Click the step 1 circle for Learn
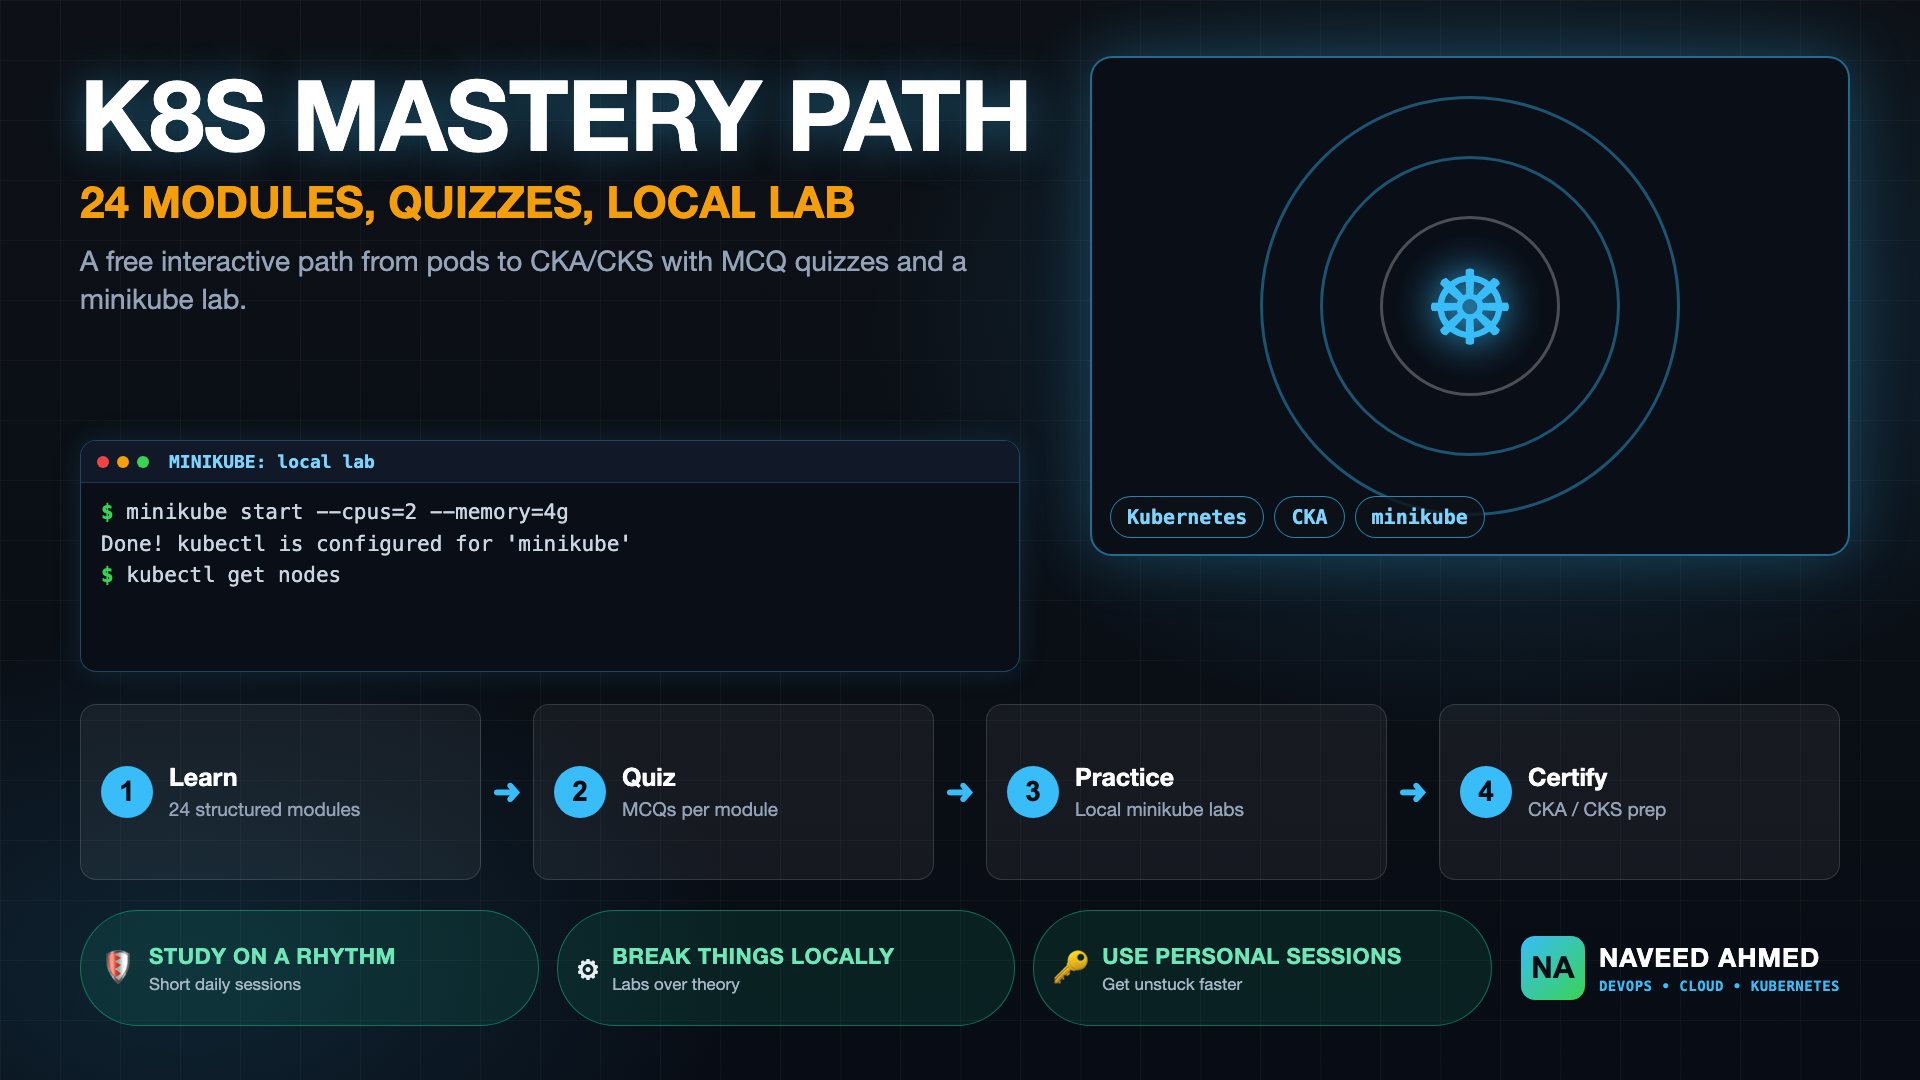Image resolution: width=1920 pixels, height=1080 pixels. 127,792
